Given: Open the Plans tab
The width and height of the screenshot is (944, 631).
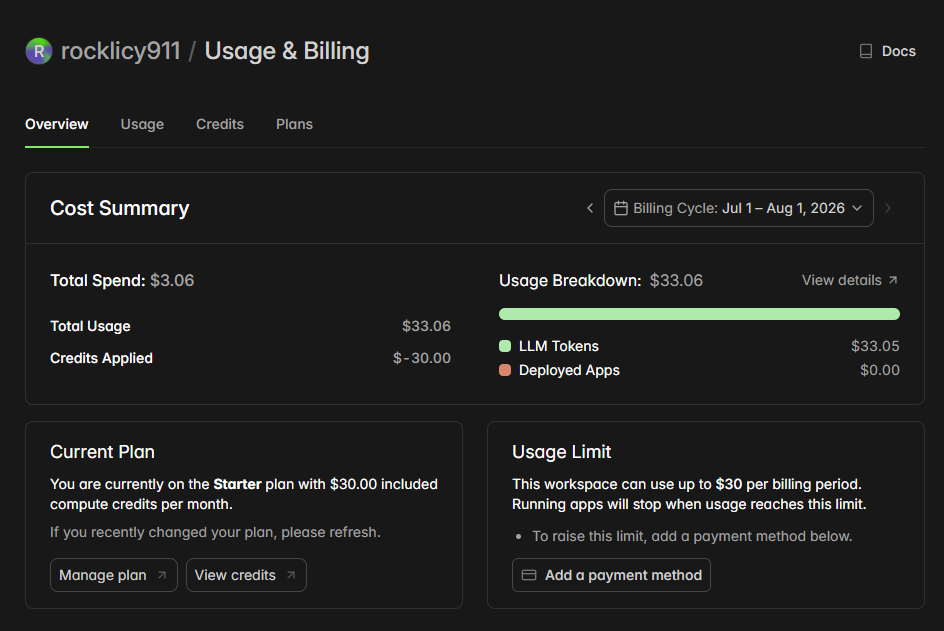Looking at the screenshot, I should pyautogui.click(x=294, y=124).
